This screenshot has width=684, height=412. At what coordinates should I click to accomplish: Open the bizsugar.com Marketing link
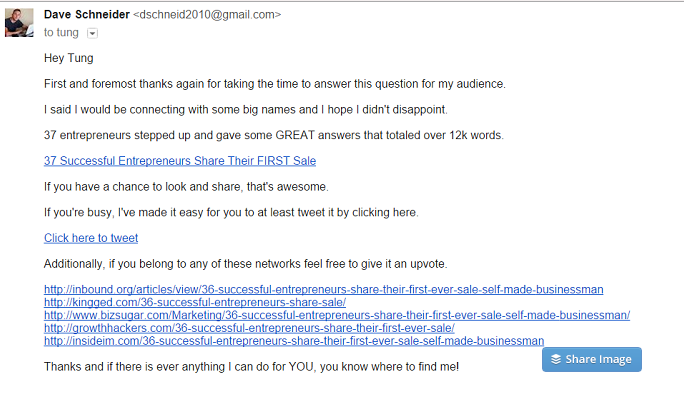[x=336, y=315]
